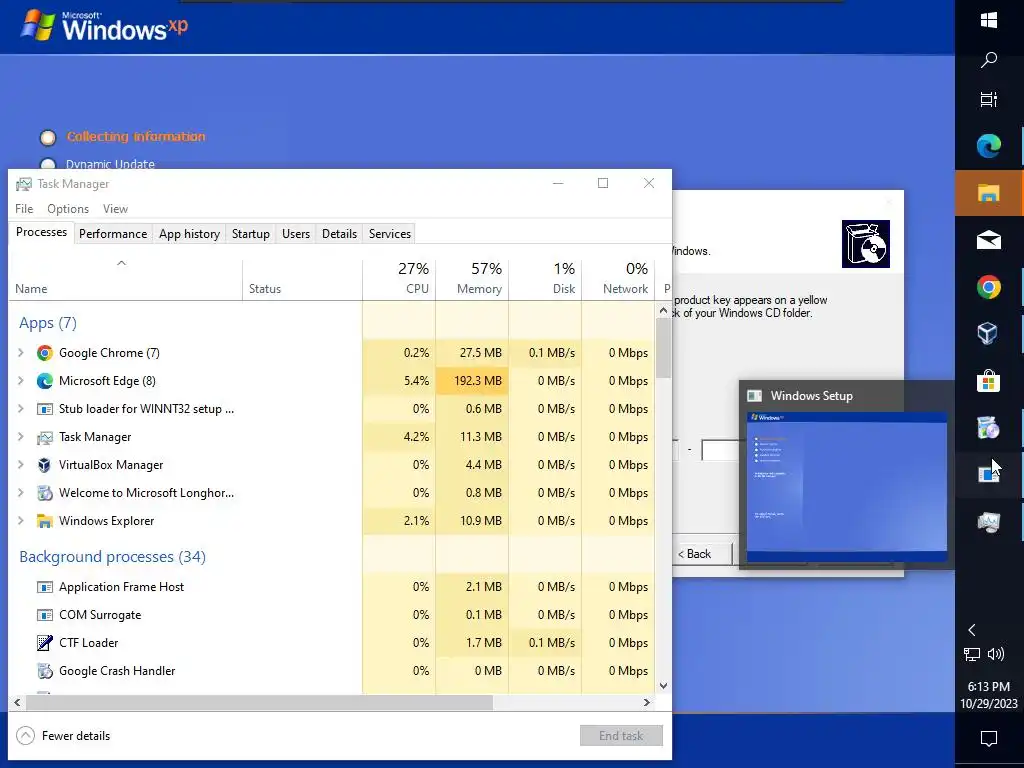Viewport: 1024px width, 768px height.
Task: Select the Welcome to Microsoft Longhorn icon
Action: point(44,493)
